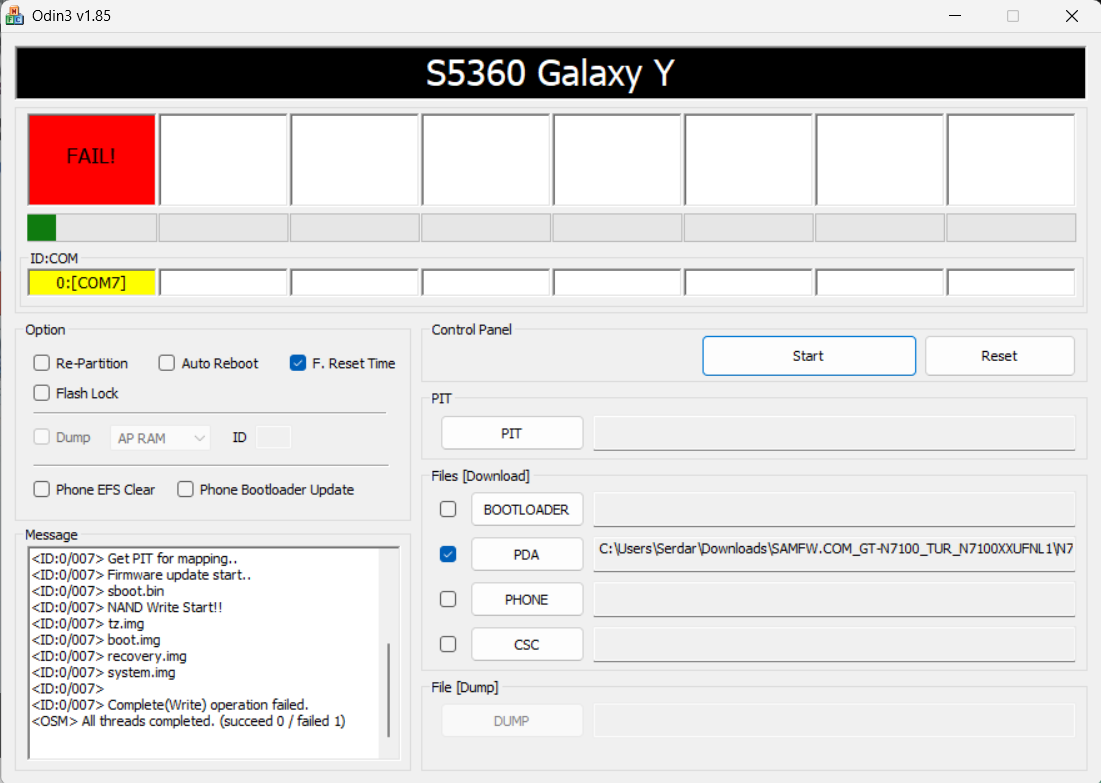Screen dimensions: 1101x783
Task: Click the PHONE file button
Action: (527, 599)
